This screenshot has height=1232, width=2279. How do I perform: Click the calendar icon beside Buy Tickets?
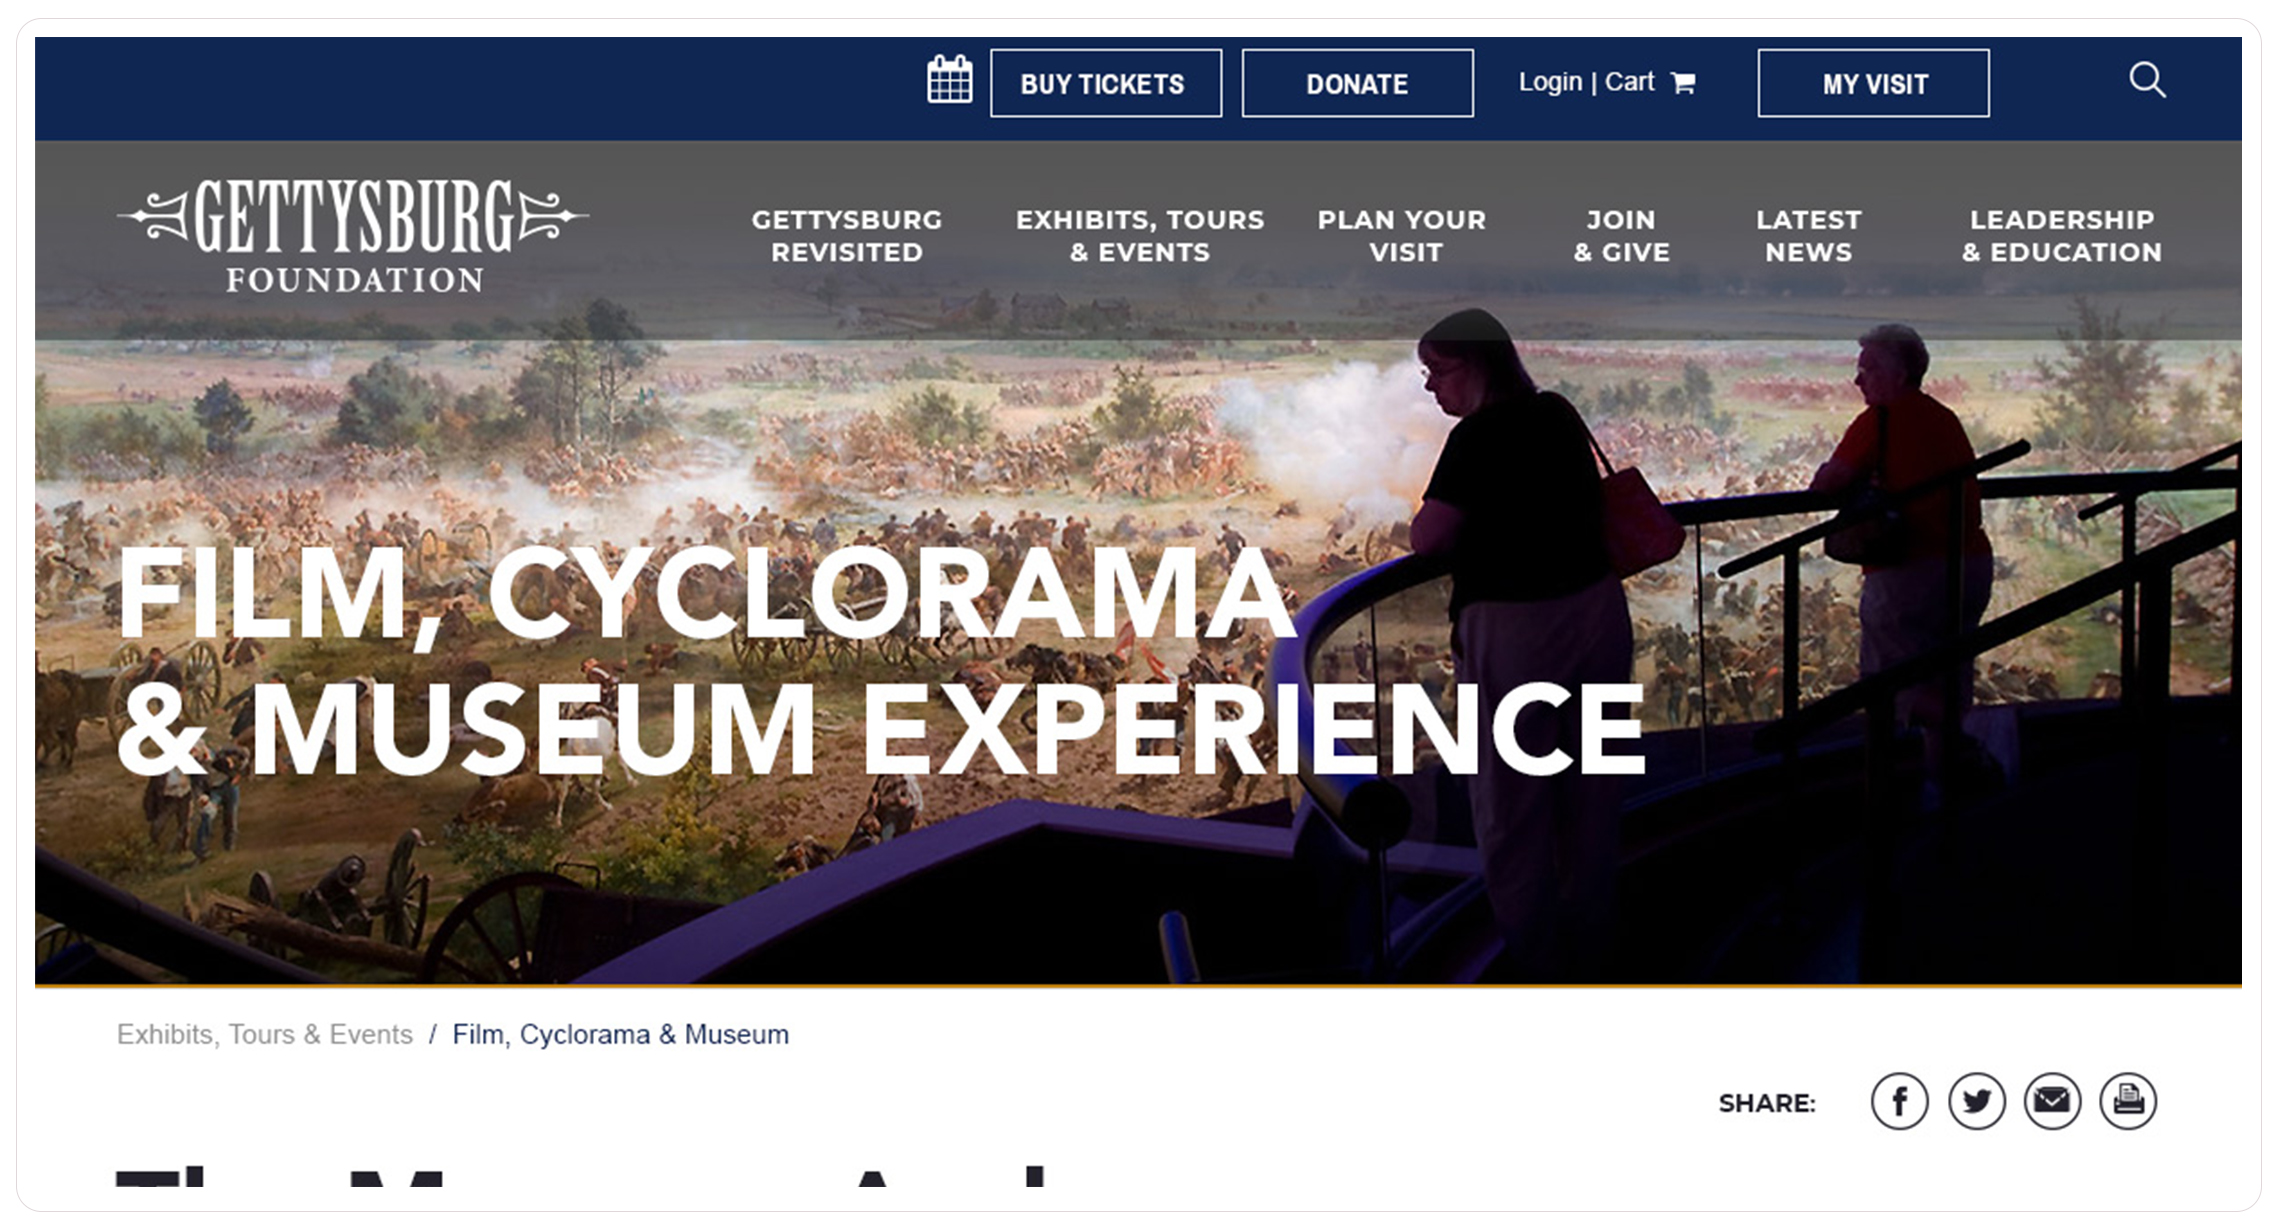pyautogui.click(x=948, y=80)
